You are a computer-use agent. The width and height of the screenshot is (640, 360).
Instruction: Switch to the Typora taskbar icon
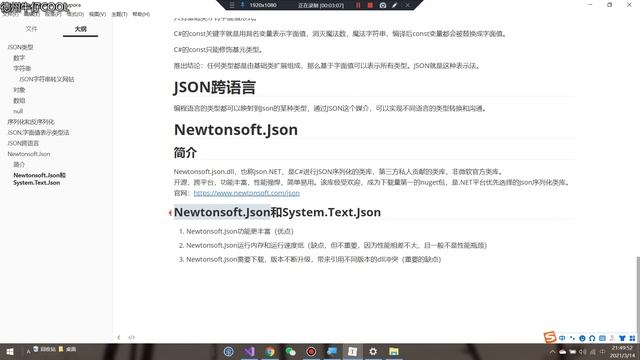tap(353, 351)
